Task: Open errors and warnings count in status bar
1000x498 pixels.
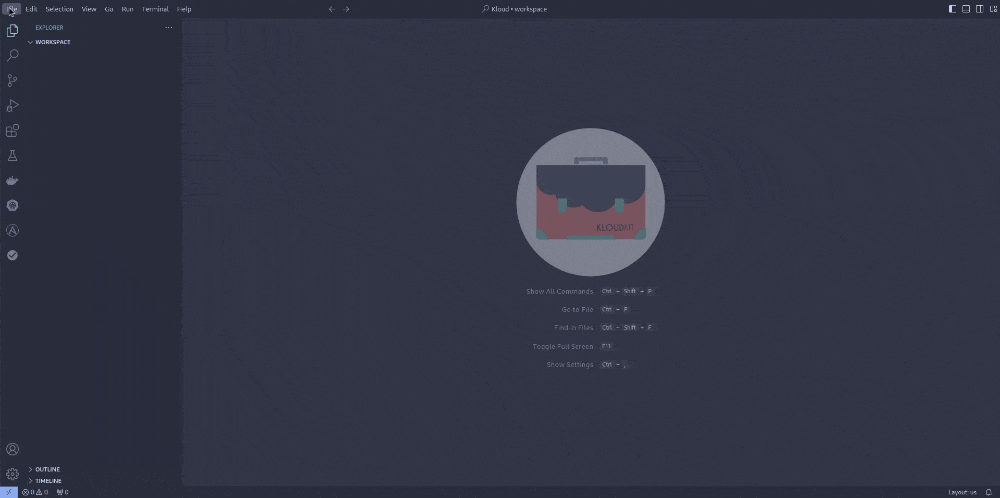Action: [x=35, y=492]
